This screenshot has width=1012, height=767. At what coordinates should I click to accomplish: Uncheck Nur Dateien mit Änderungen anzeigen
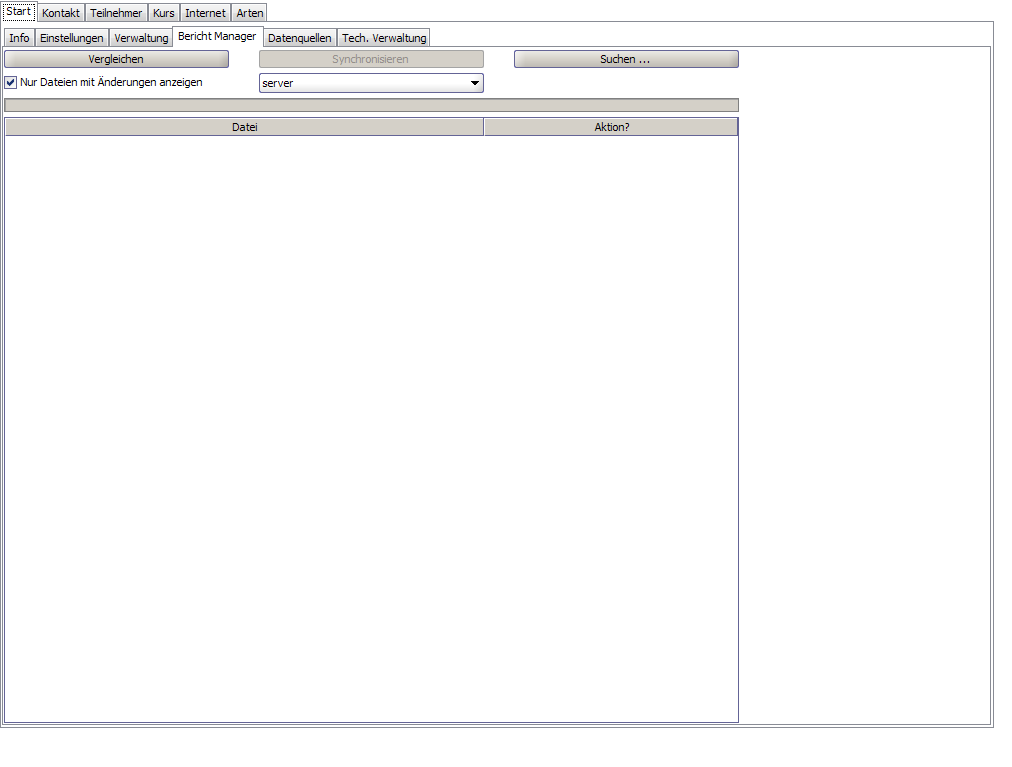pyautogui.click(x=11, y=83)
